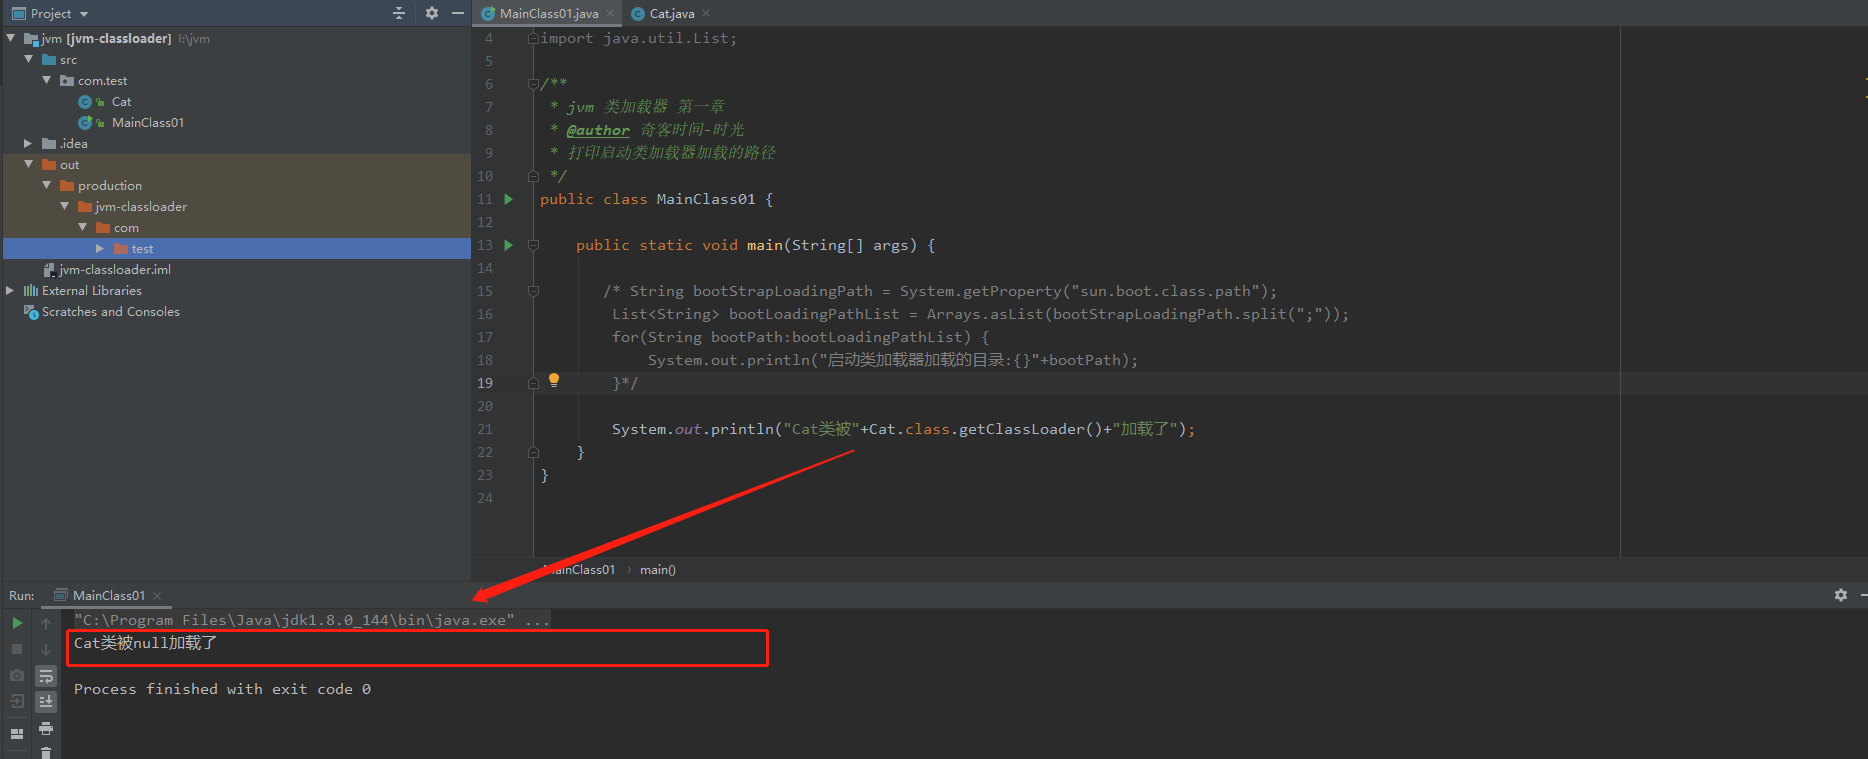Screen dimensions: 1868x759
Task: Switch to MainClass01.java editor tab
Action: tap(548, 13)
